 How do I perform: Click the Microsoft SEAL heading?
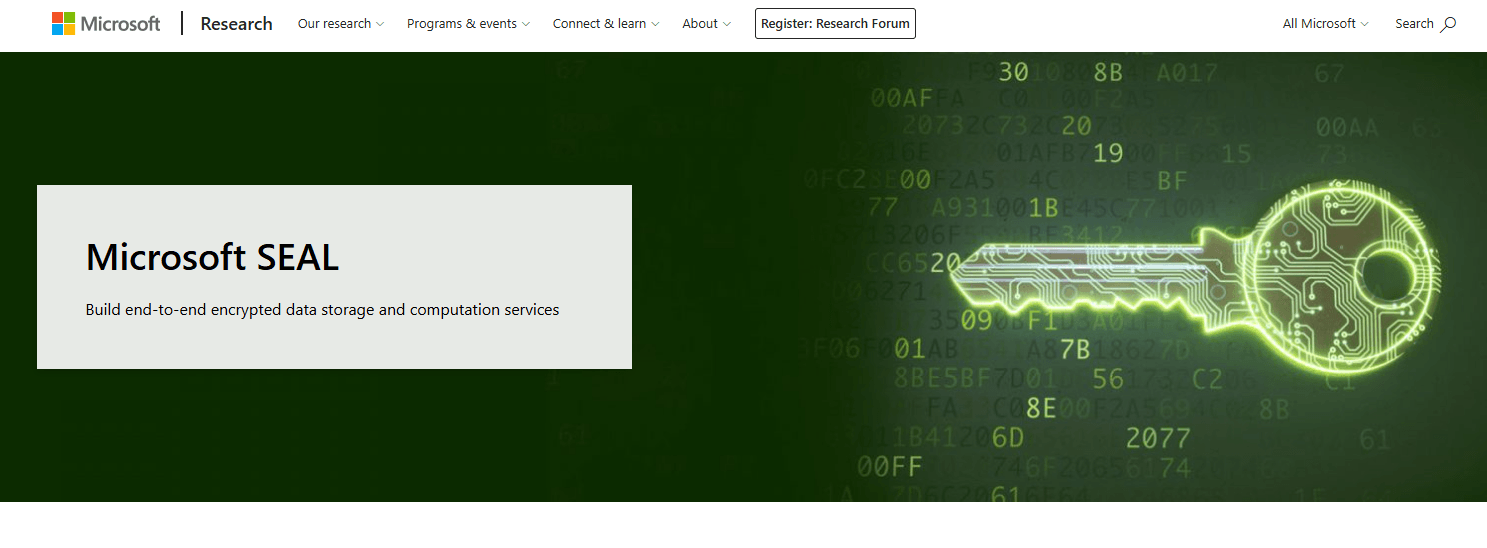[212, 258]
